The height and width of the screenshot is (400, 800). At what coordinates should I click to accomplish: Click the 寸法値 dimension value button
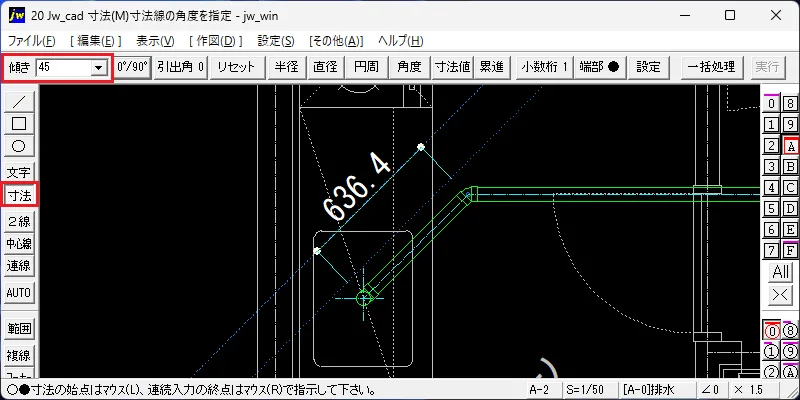tap(452, 67)
